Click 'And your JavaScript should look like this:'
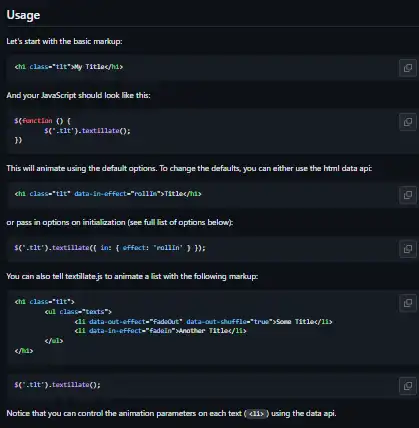419x428 pixels. (78, 95)
